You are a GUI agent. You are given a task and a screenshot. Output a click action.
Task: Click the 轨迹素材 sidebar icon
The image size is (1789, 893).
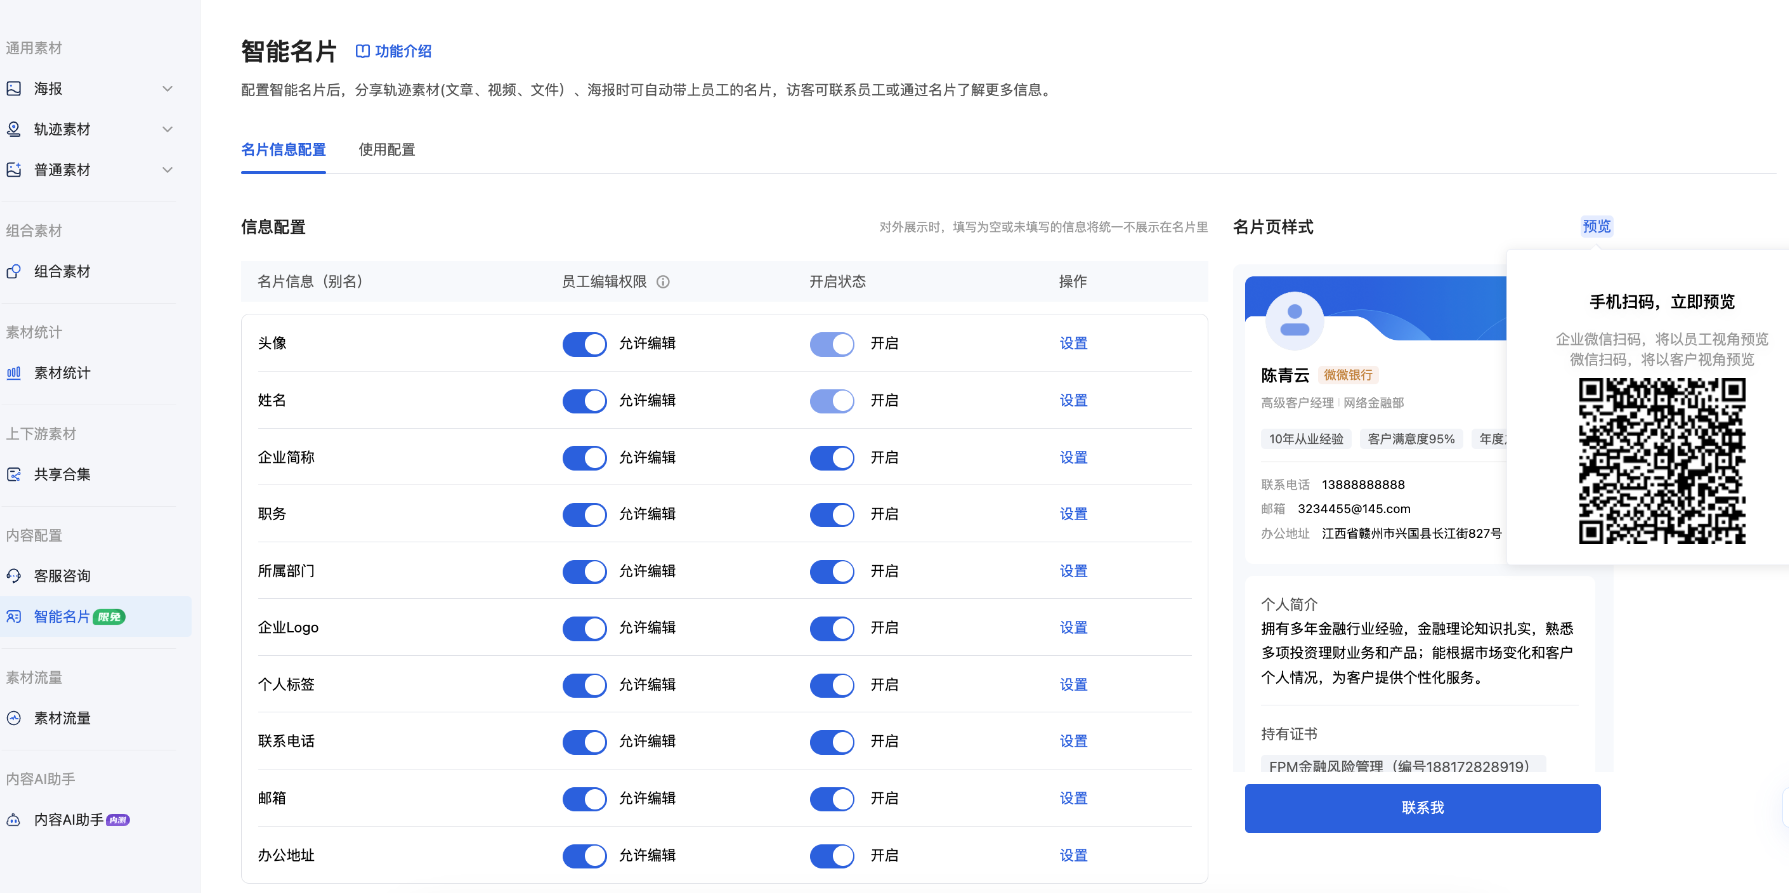[x=14, y=129]
